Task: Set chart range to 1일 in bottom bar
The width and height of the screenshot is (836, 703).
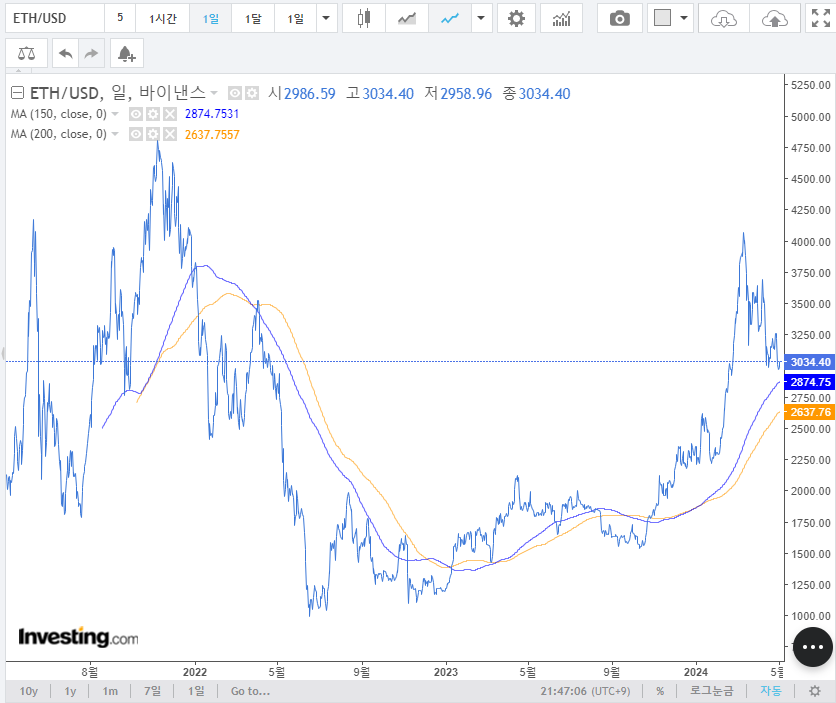Action: [196, 691]
